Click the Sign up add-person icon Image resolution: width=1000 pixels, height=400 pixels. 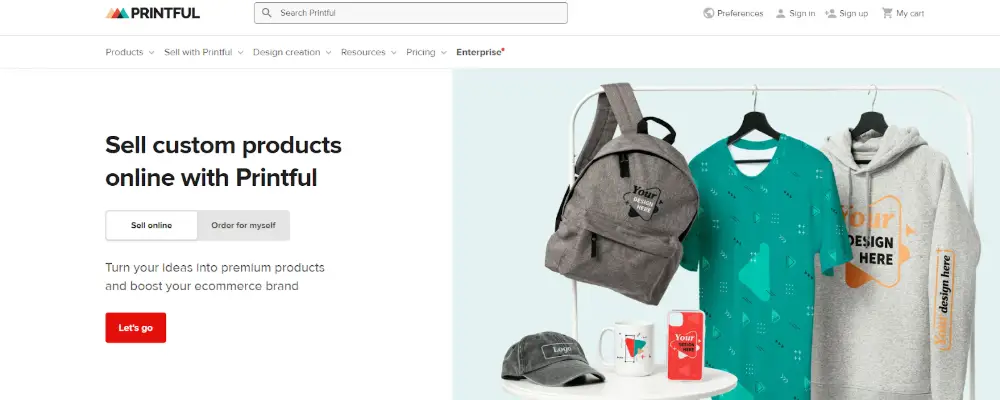830,13
